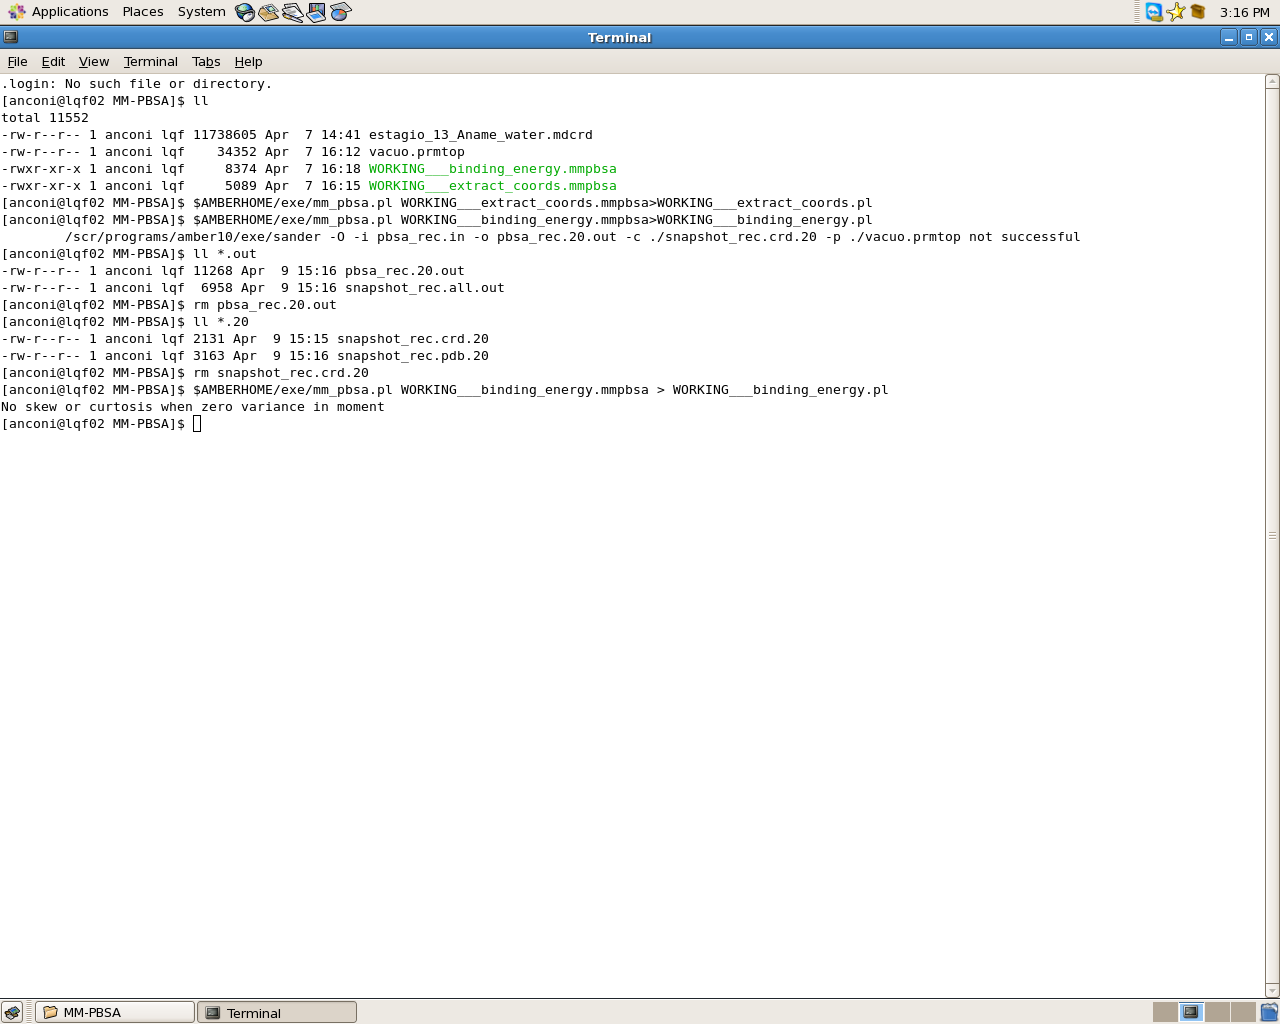The height and width of the screenshot is (1024, 1280).
Task: Launch the web browser globe icon
Action: [x=245, y=12]
